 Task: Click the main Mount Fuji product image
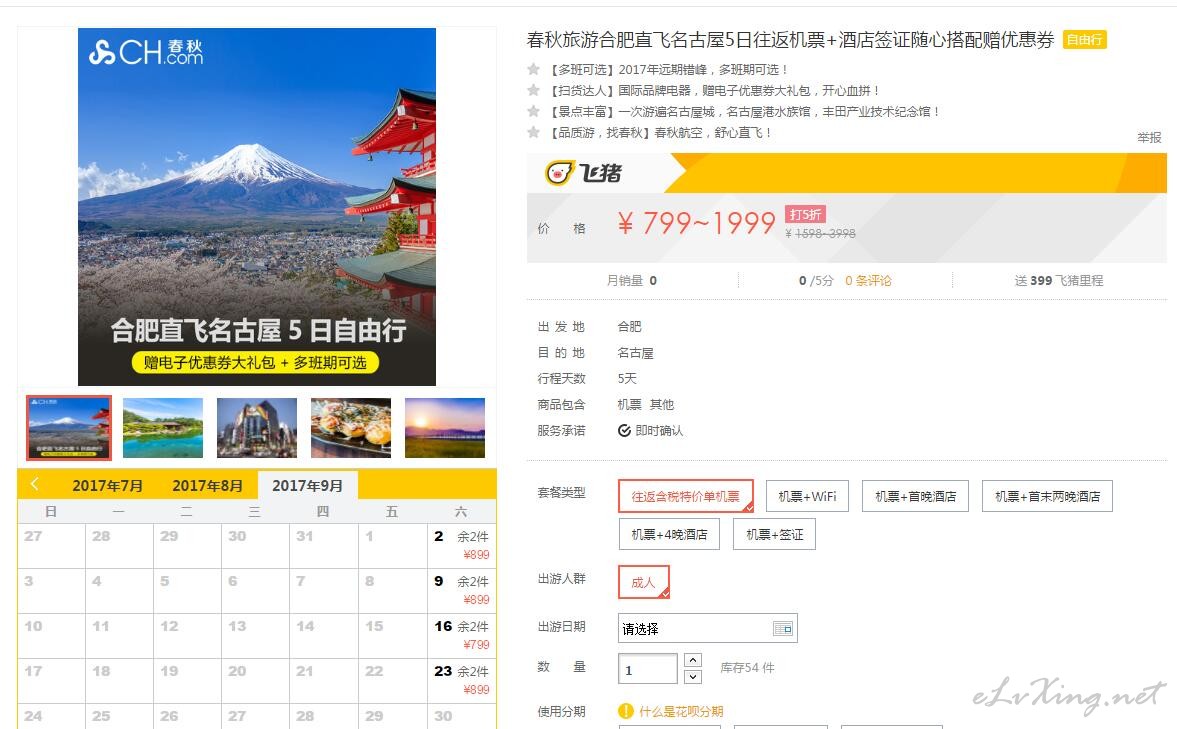click(257, 206)
